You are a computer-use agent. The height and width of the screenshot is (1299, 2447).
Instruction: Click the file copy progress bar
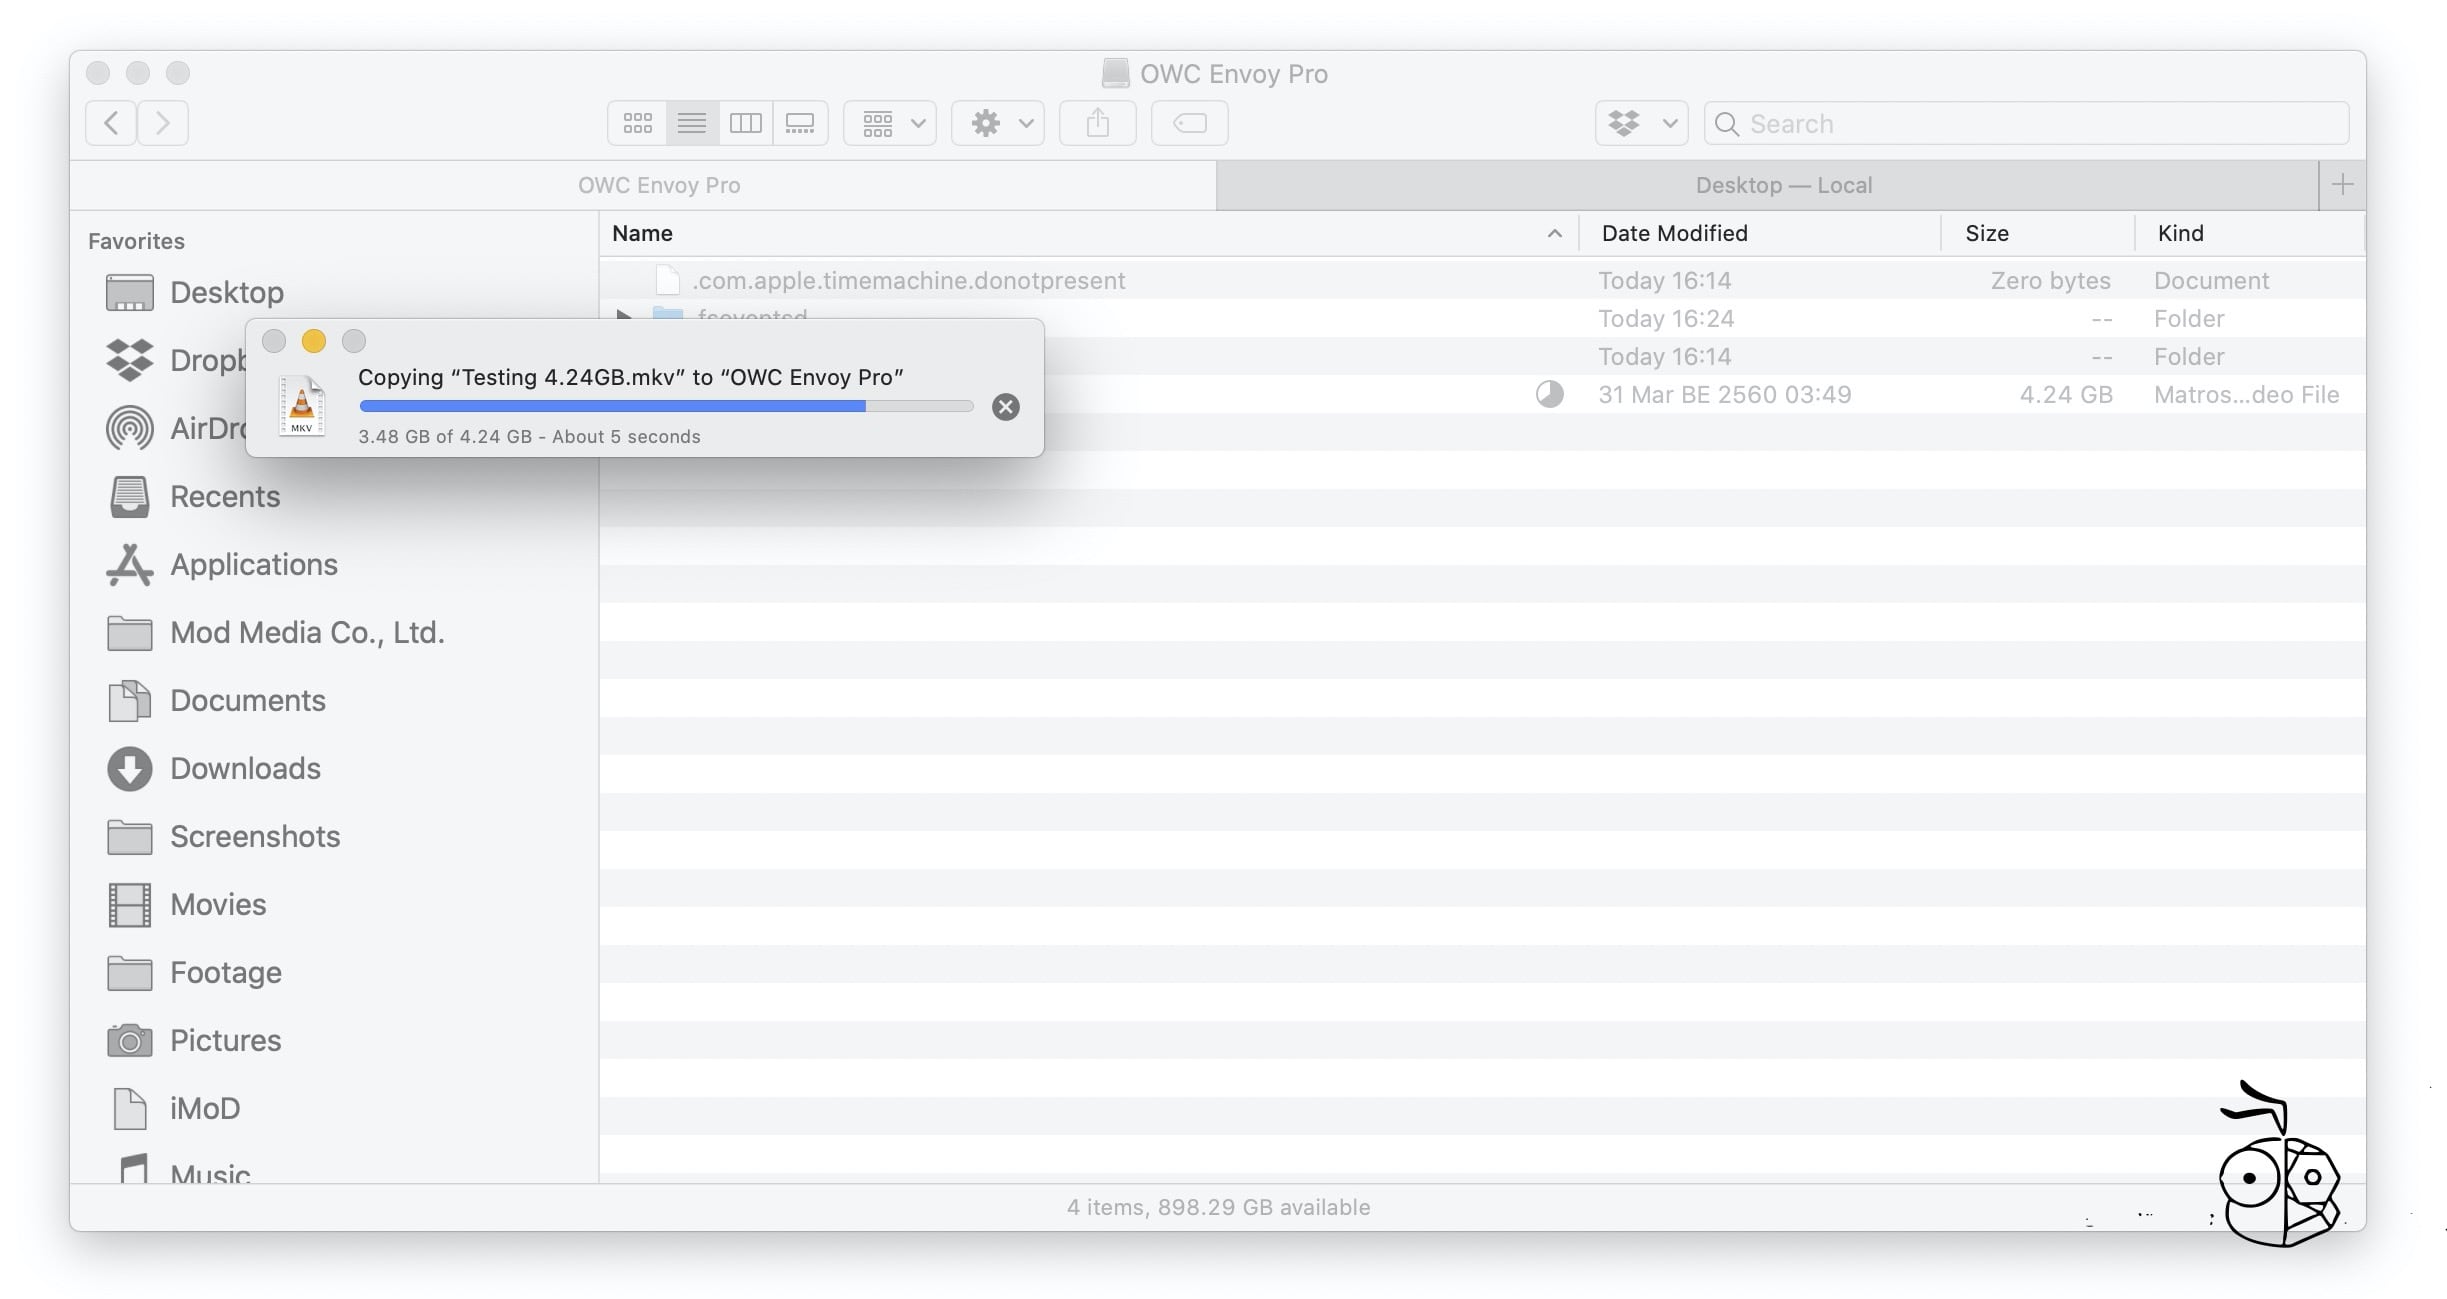(665, 406)
